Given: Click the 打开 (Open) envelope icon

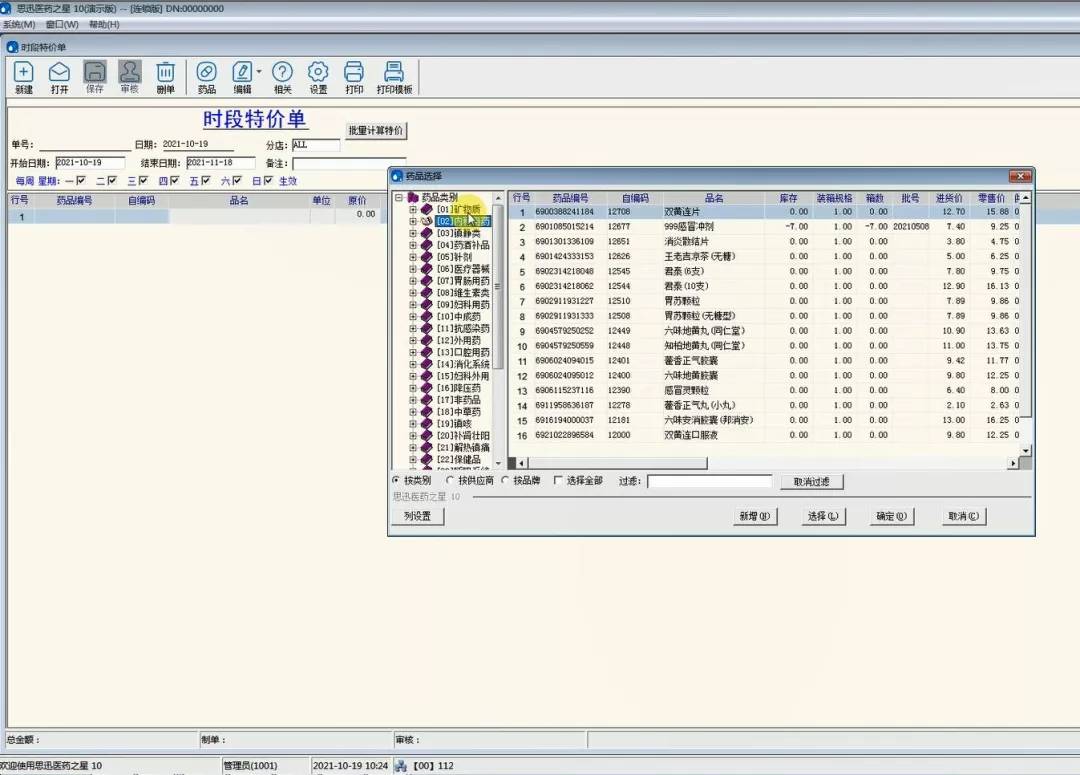Looking at the screenshot, I should click(x=59, y=72).
